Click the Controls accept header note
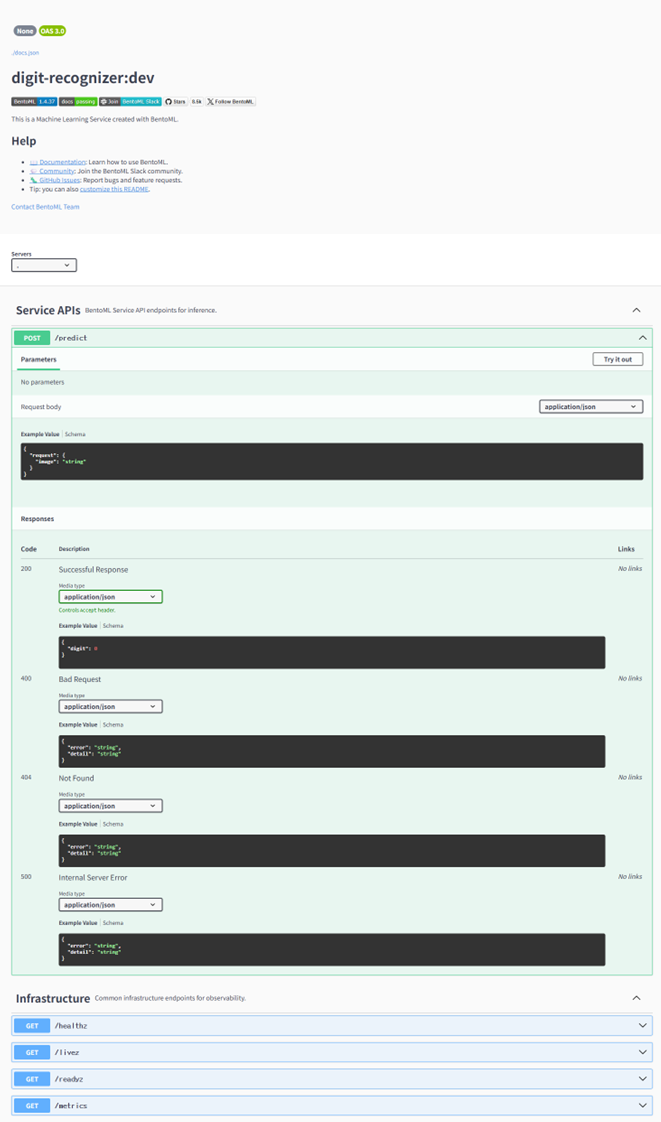 click(x=87, y=610)
